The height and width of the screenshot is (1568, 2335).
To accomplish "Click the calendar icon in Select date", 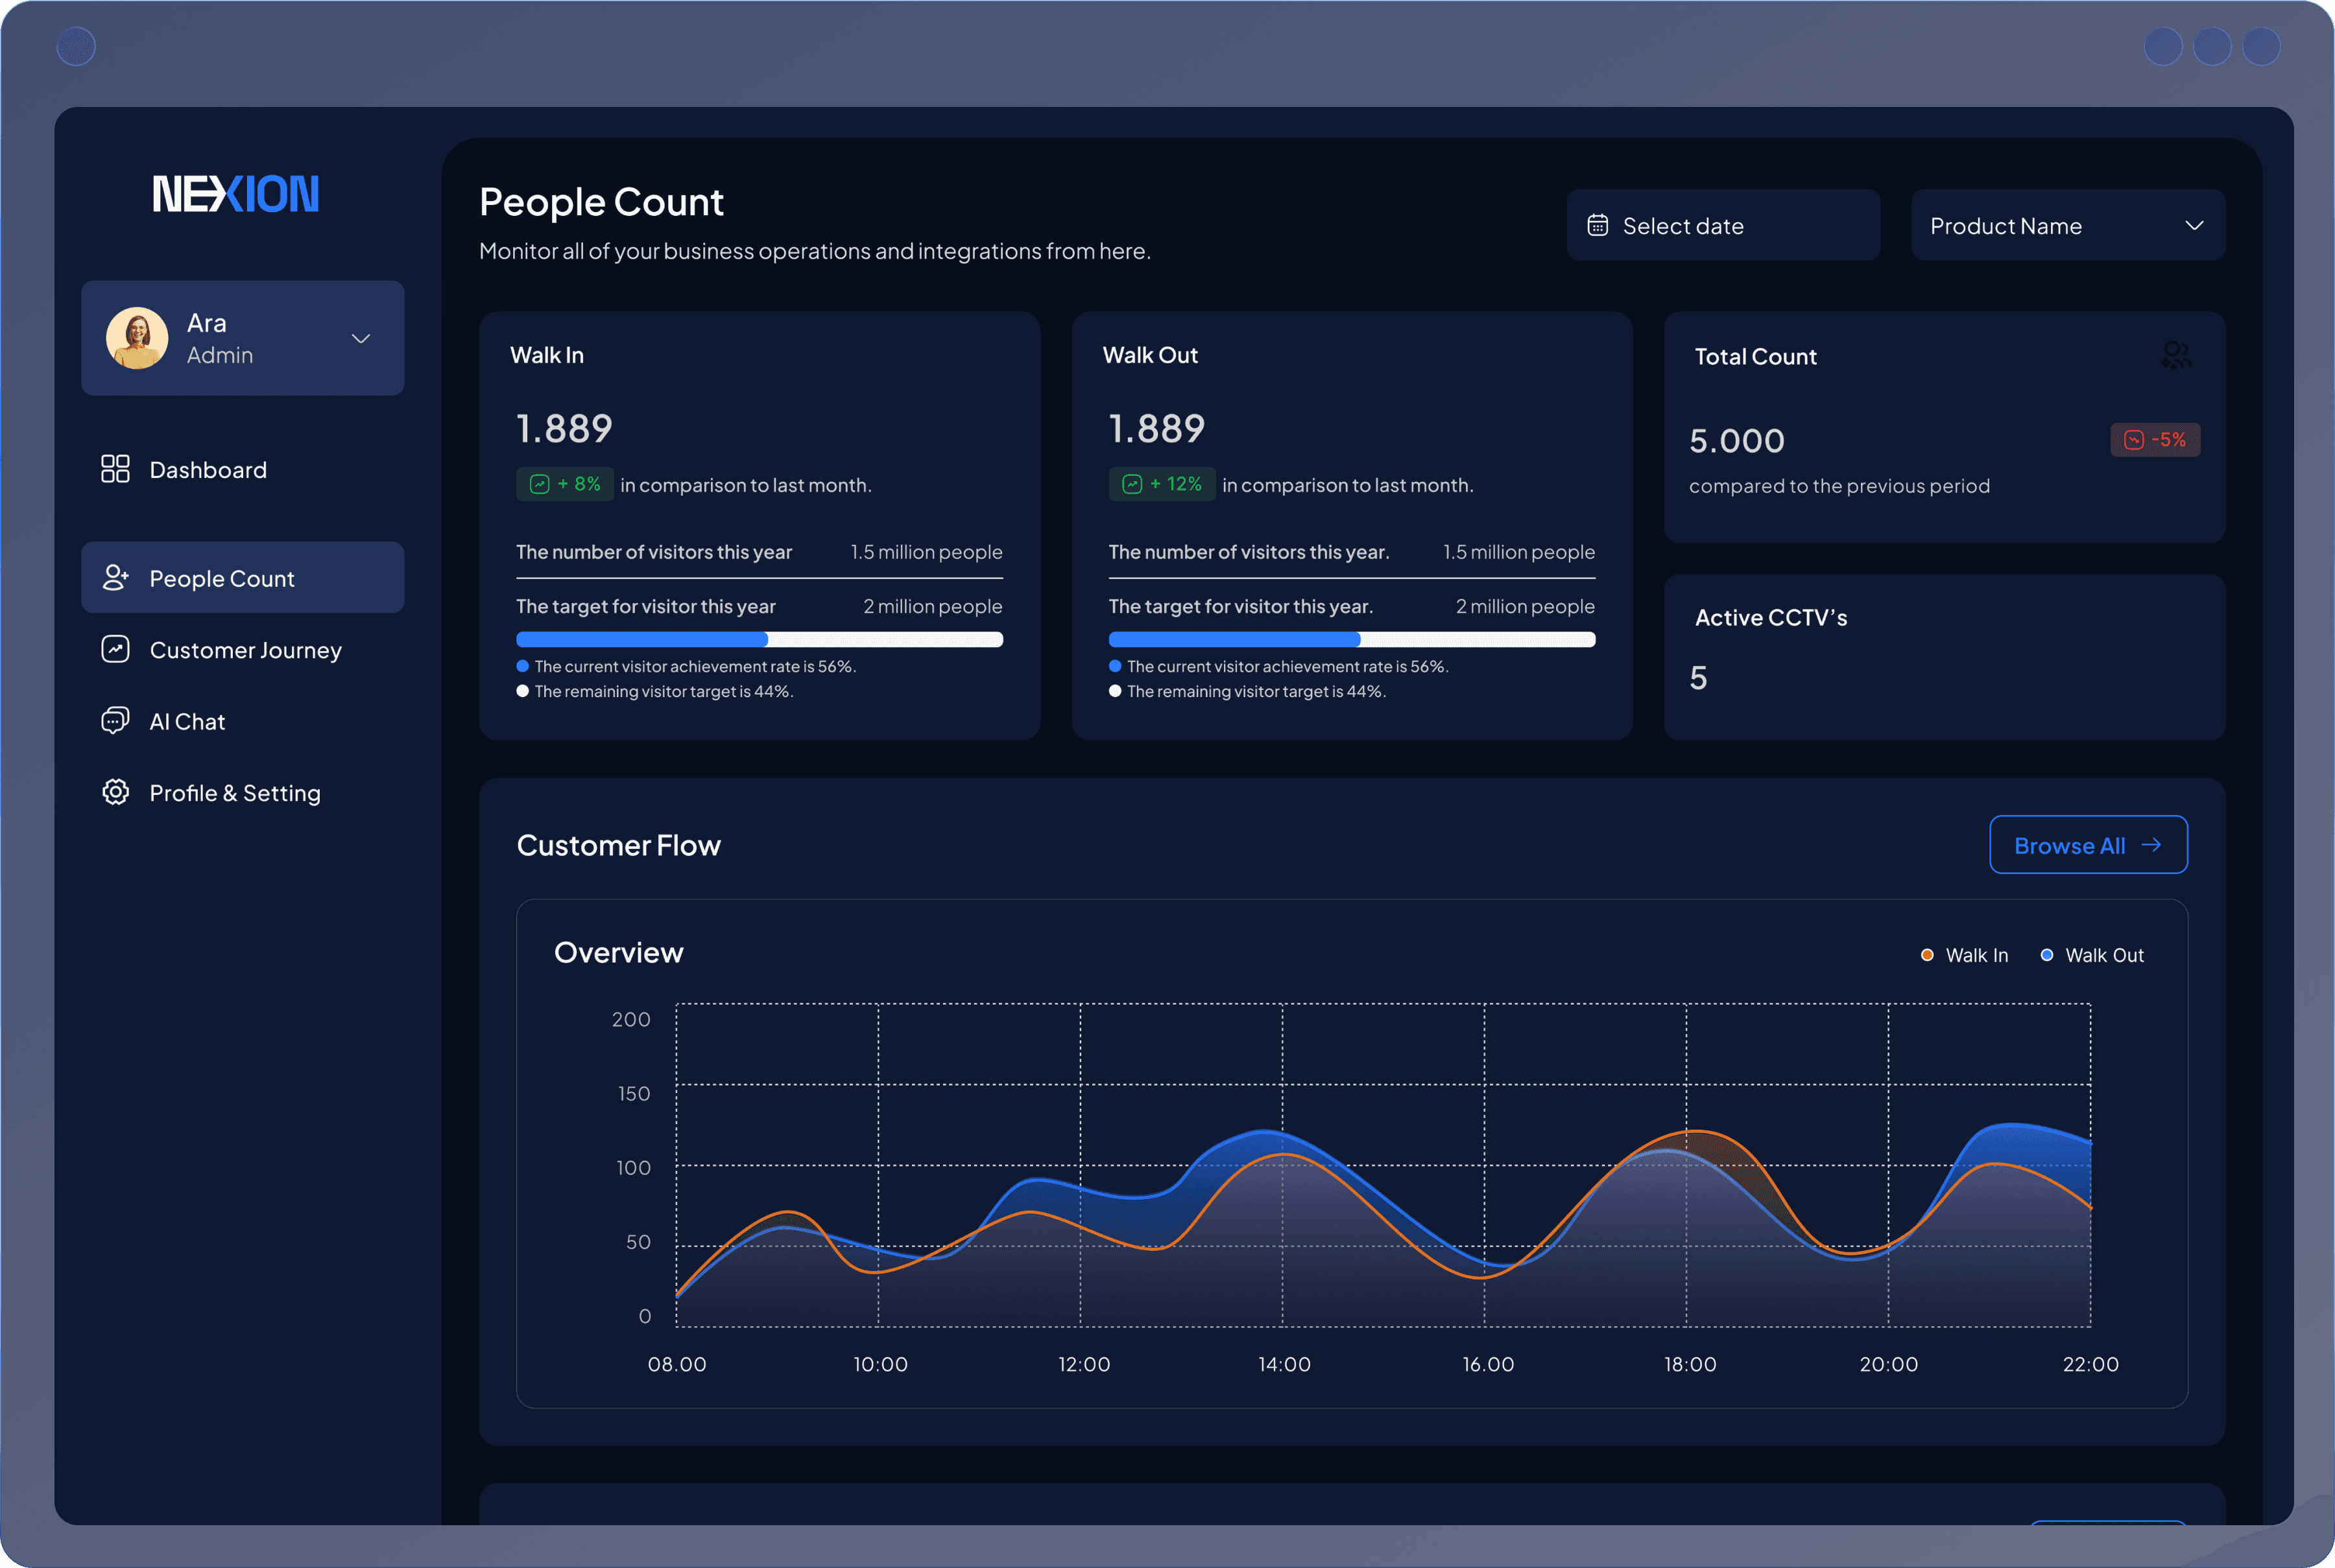I will click(x=1600, y=225).
